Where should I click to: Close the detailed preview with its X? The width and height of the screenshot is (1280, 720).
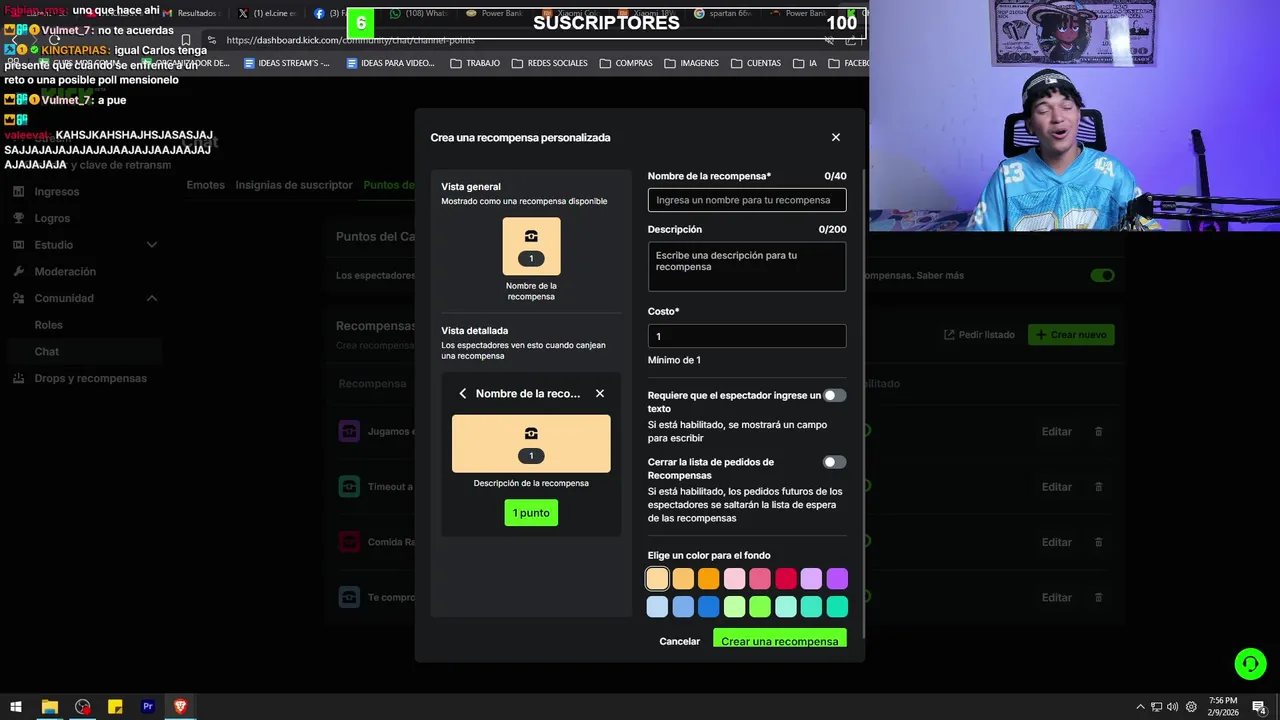(x=600, y=393)
